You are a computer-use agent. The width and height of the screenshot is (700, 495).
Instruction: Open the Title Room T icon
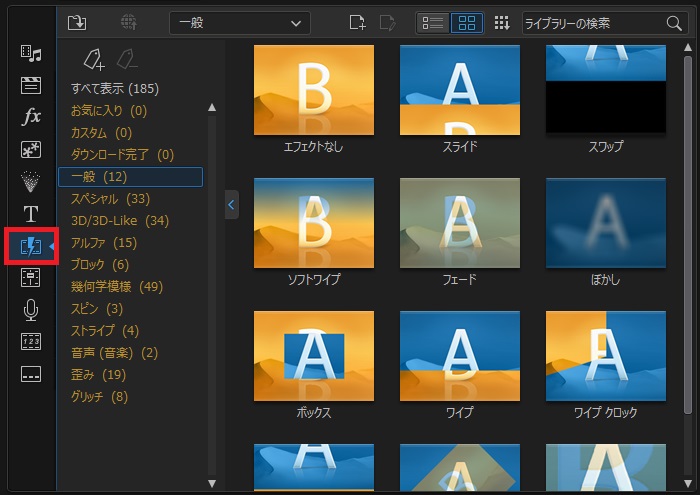pos(31,213)
